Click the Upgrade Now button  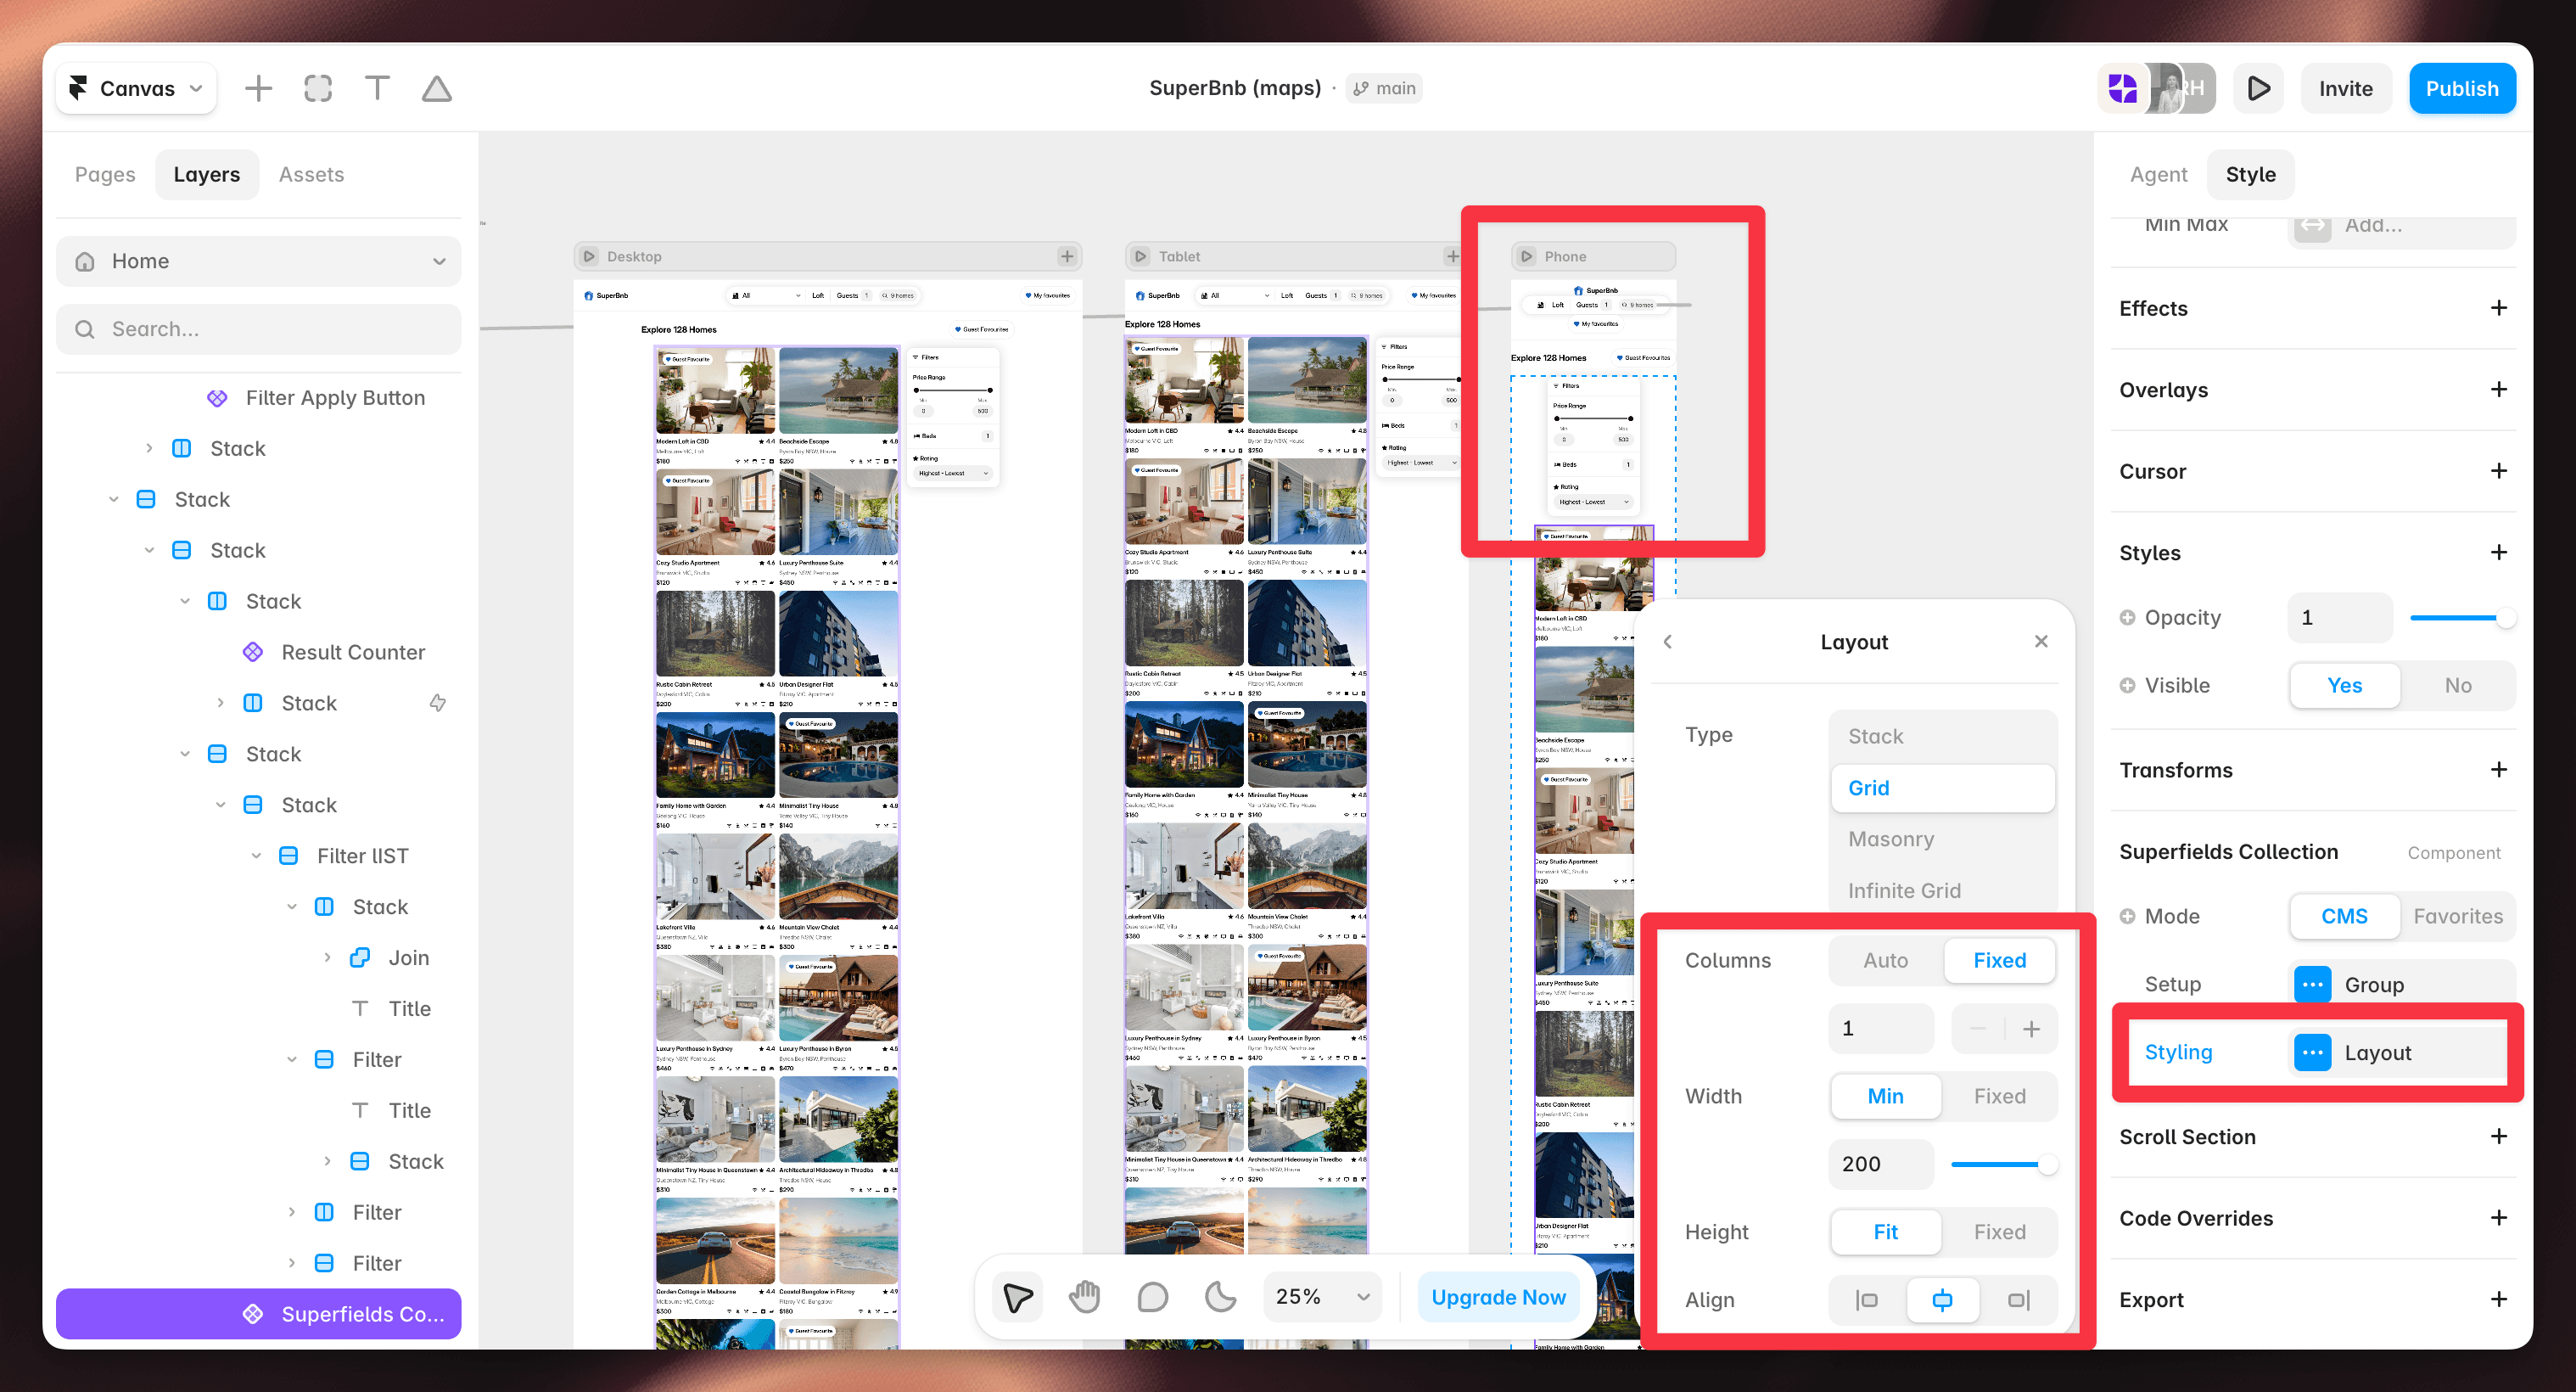pos(1498,1297)
